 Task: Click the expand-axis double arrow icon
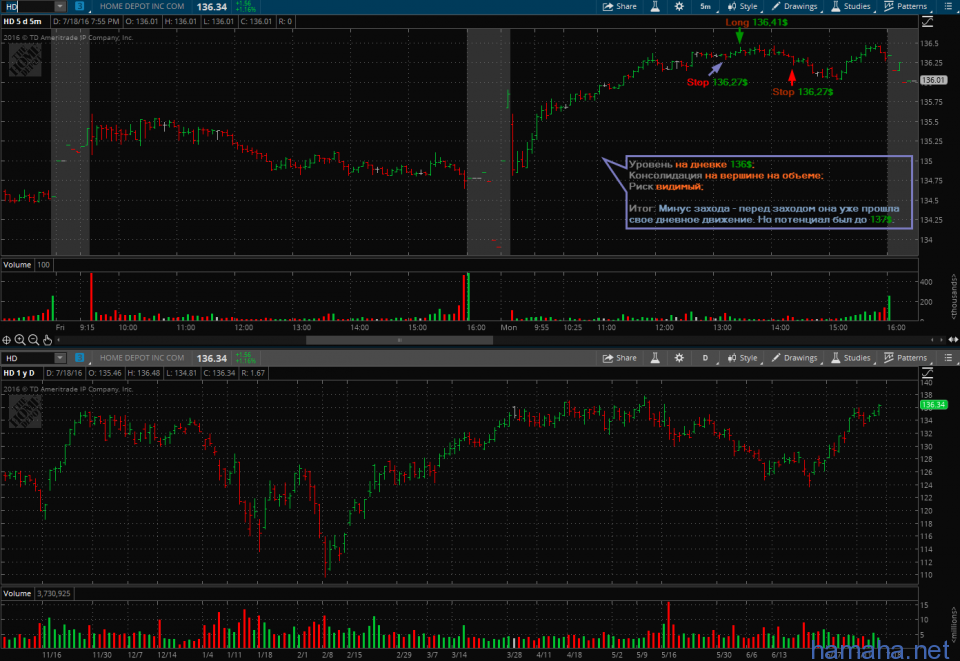click(x=953, y=340)
